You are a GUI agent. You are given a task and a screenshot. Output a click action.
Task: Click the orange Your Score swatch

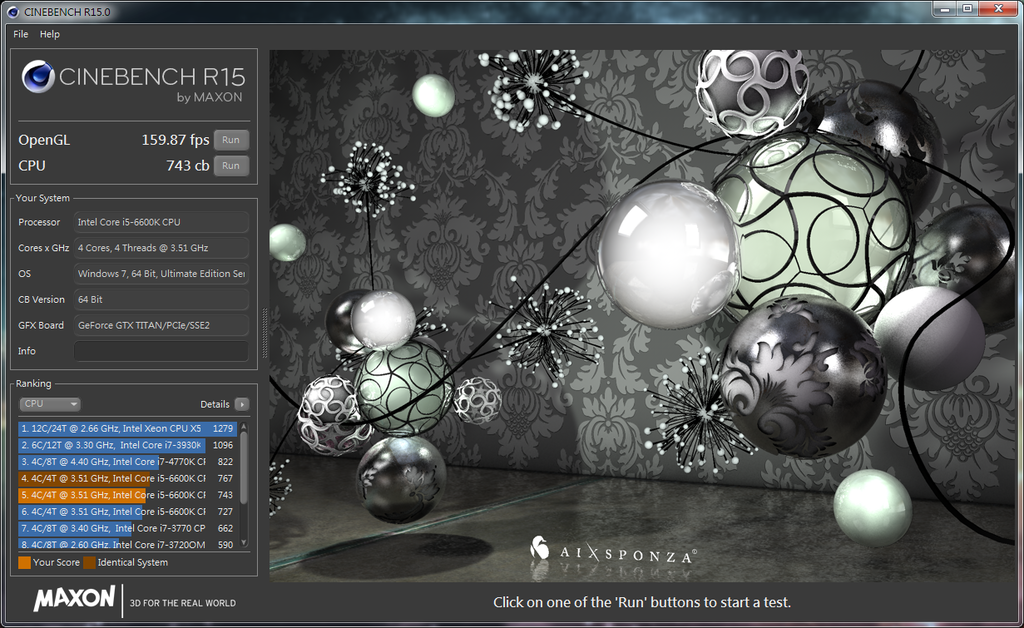pos(24,563)
